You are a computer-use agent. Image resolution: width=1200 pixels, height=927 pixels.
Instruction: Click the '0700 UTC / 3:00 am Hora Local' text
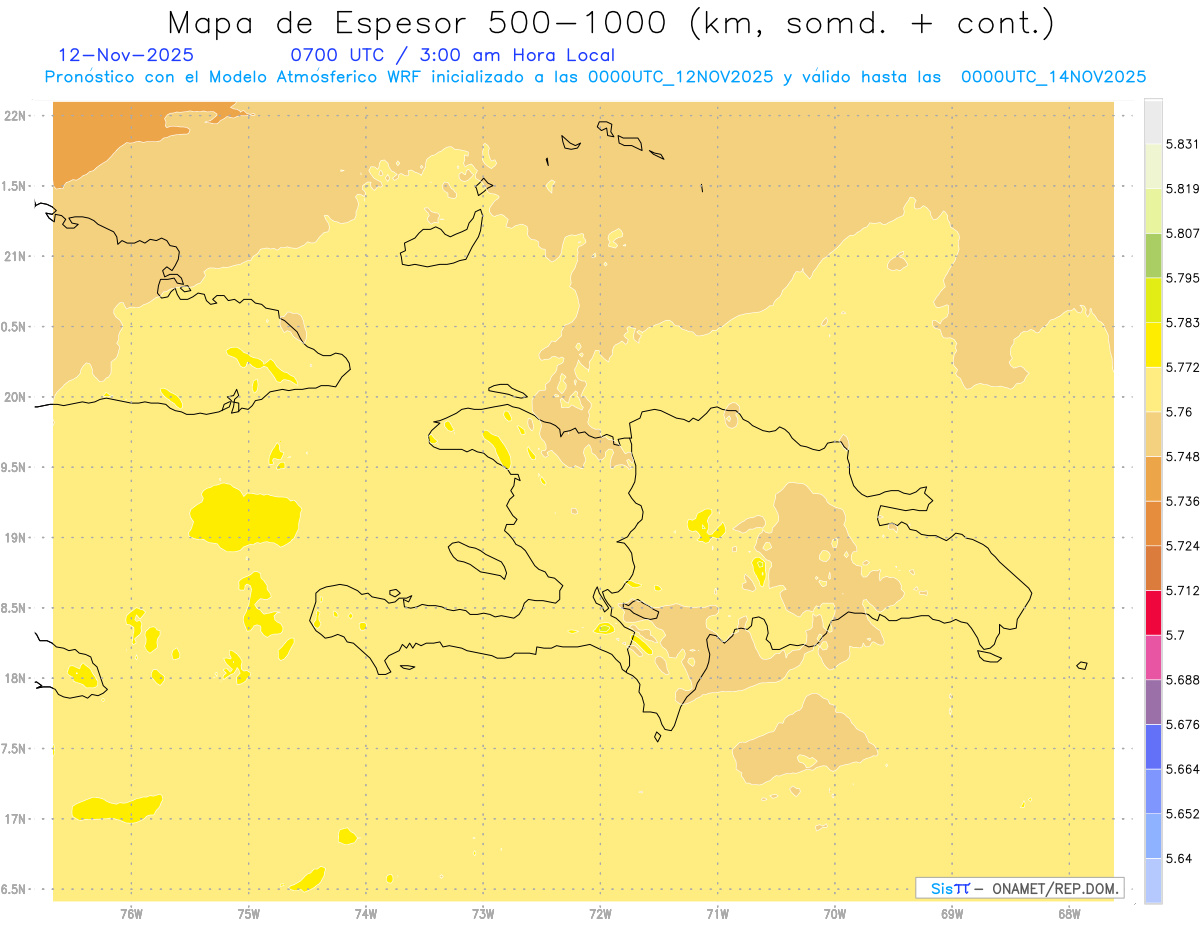coord(452,56)
